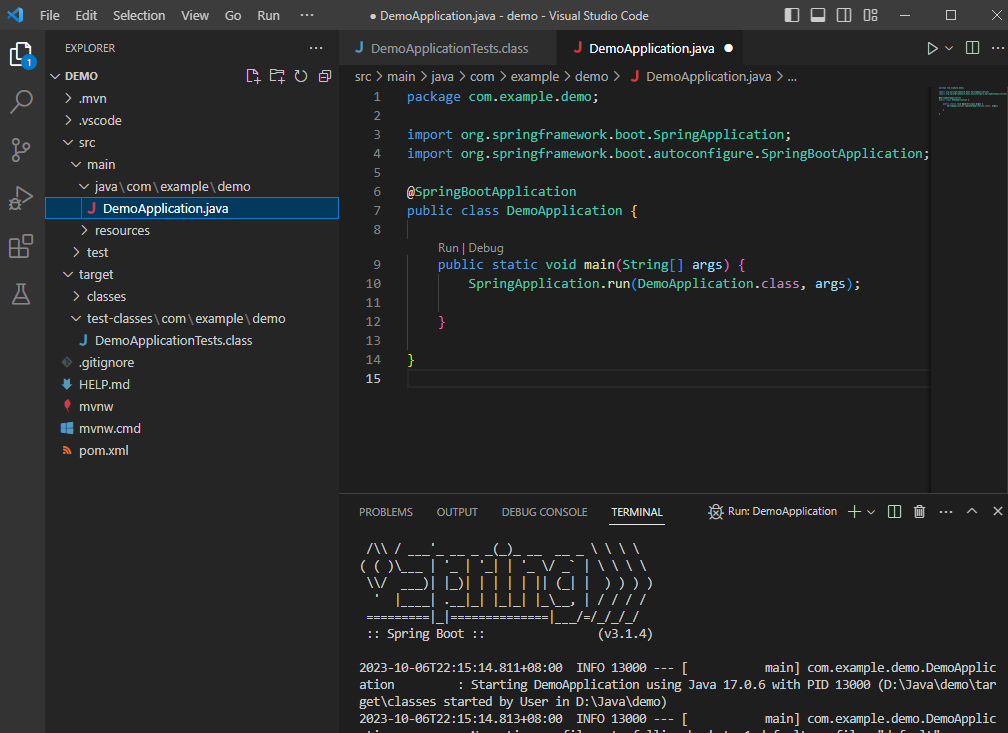Toggle the bottom panel layout button
Screen dimensions: 1008x733
point(818,16)
